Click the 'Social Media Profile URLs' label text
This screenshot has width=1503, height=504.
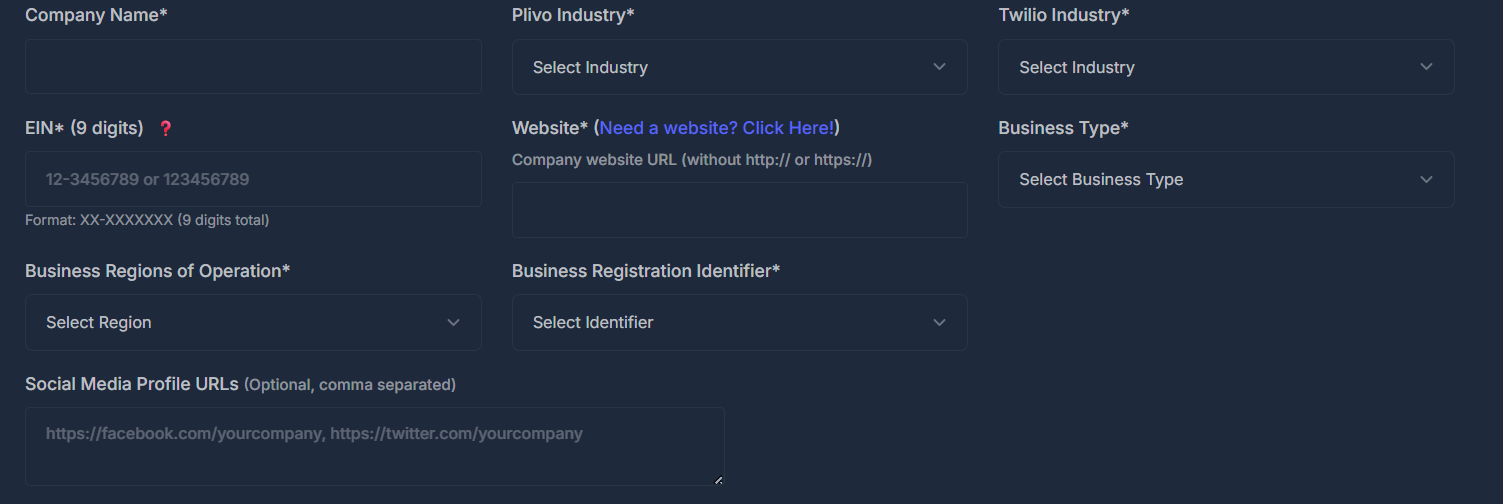pyautogui.click(x=132, y=384)
